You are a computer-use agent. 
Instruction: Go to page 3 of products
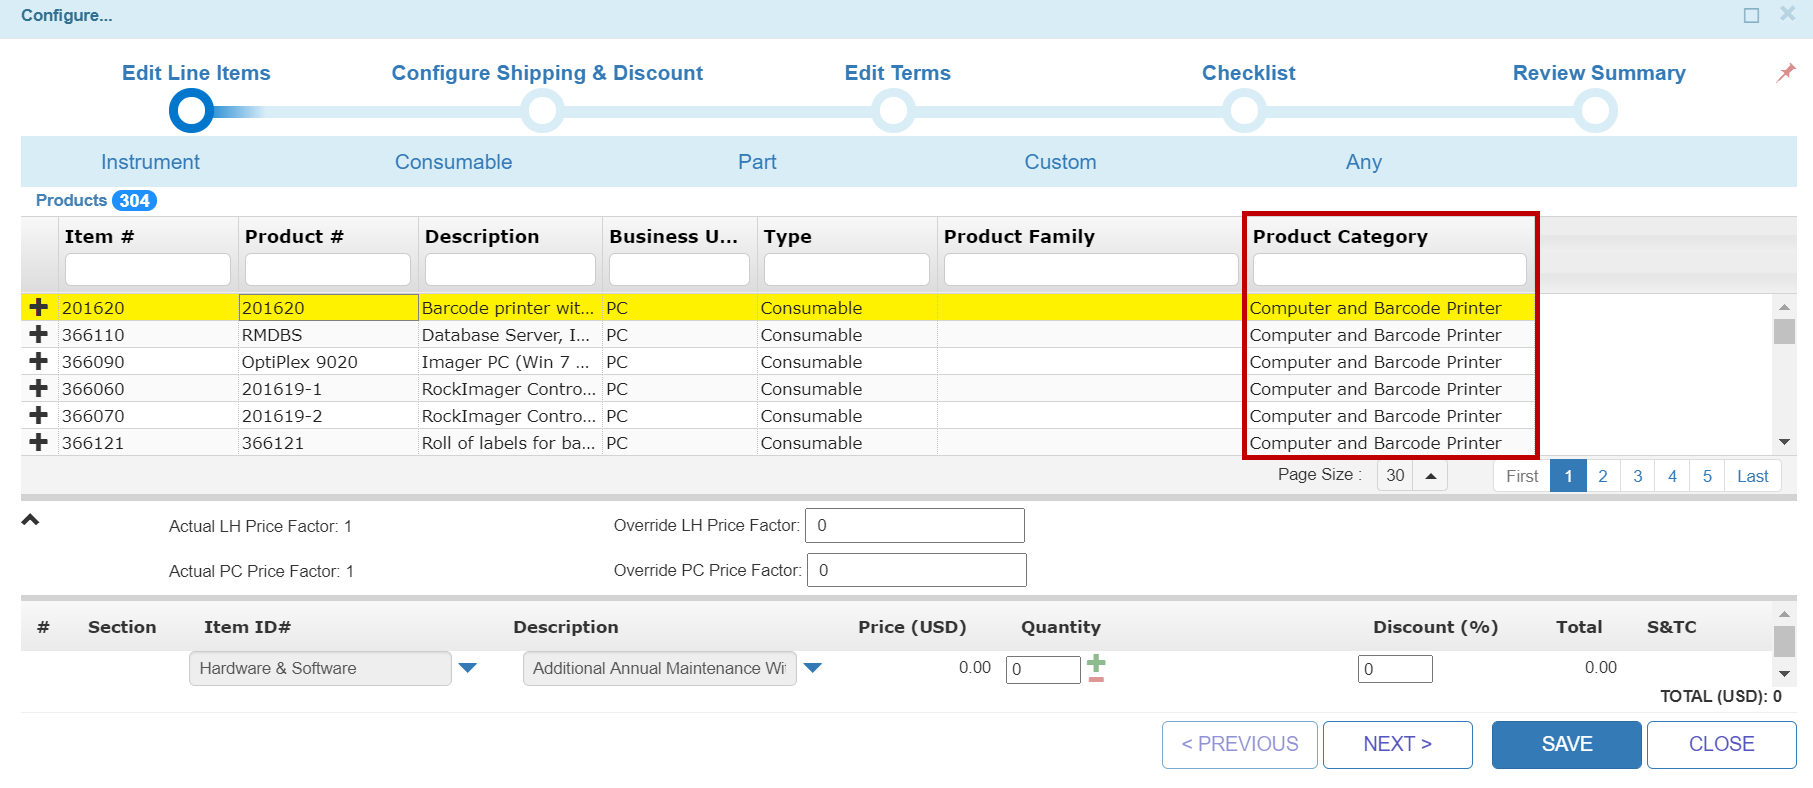pyautogui.click(x=1637, y=476)
